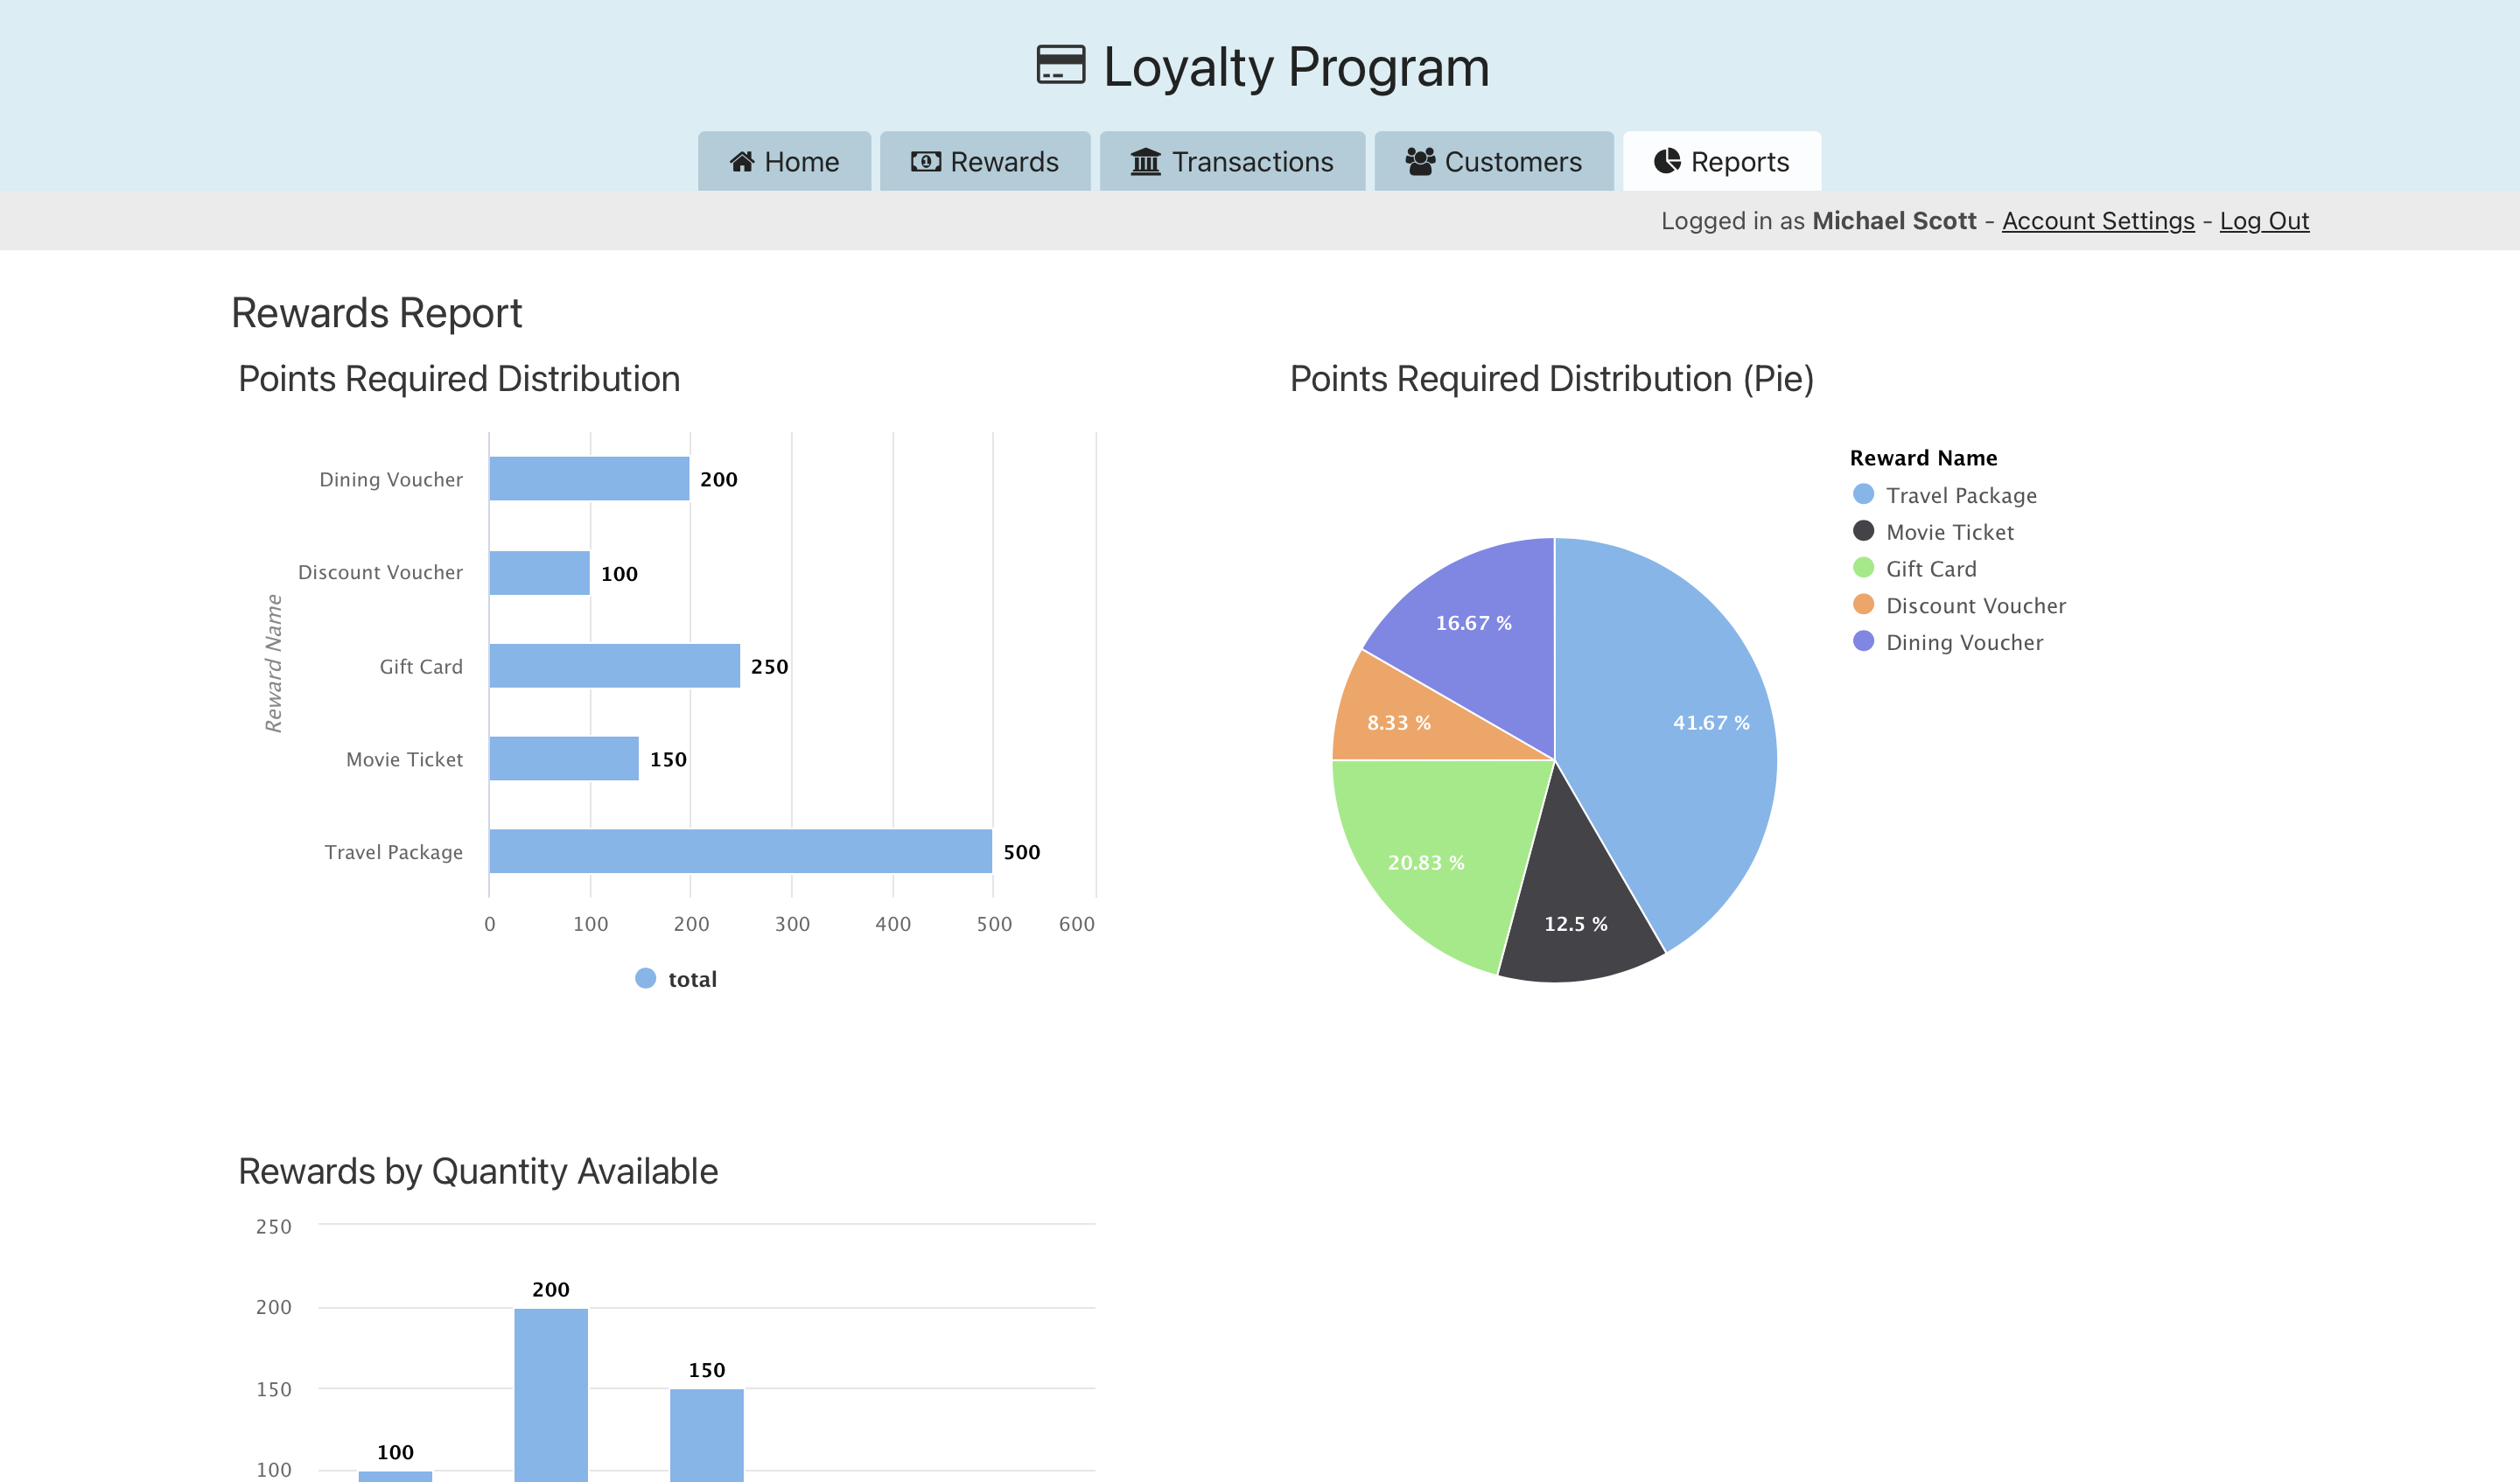The height and width of the screenshot is (1482, 2520).
Task: Click the people group icon on Customers tab
Action: click(x=1419, y=162)
